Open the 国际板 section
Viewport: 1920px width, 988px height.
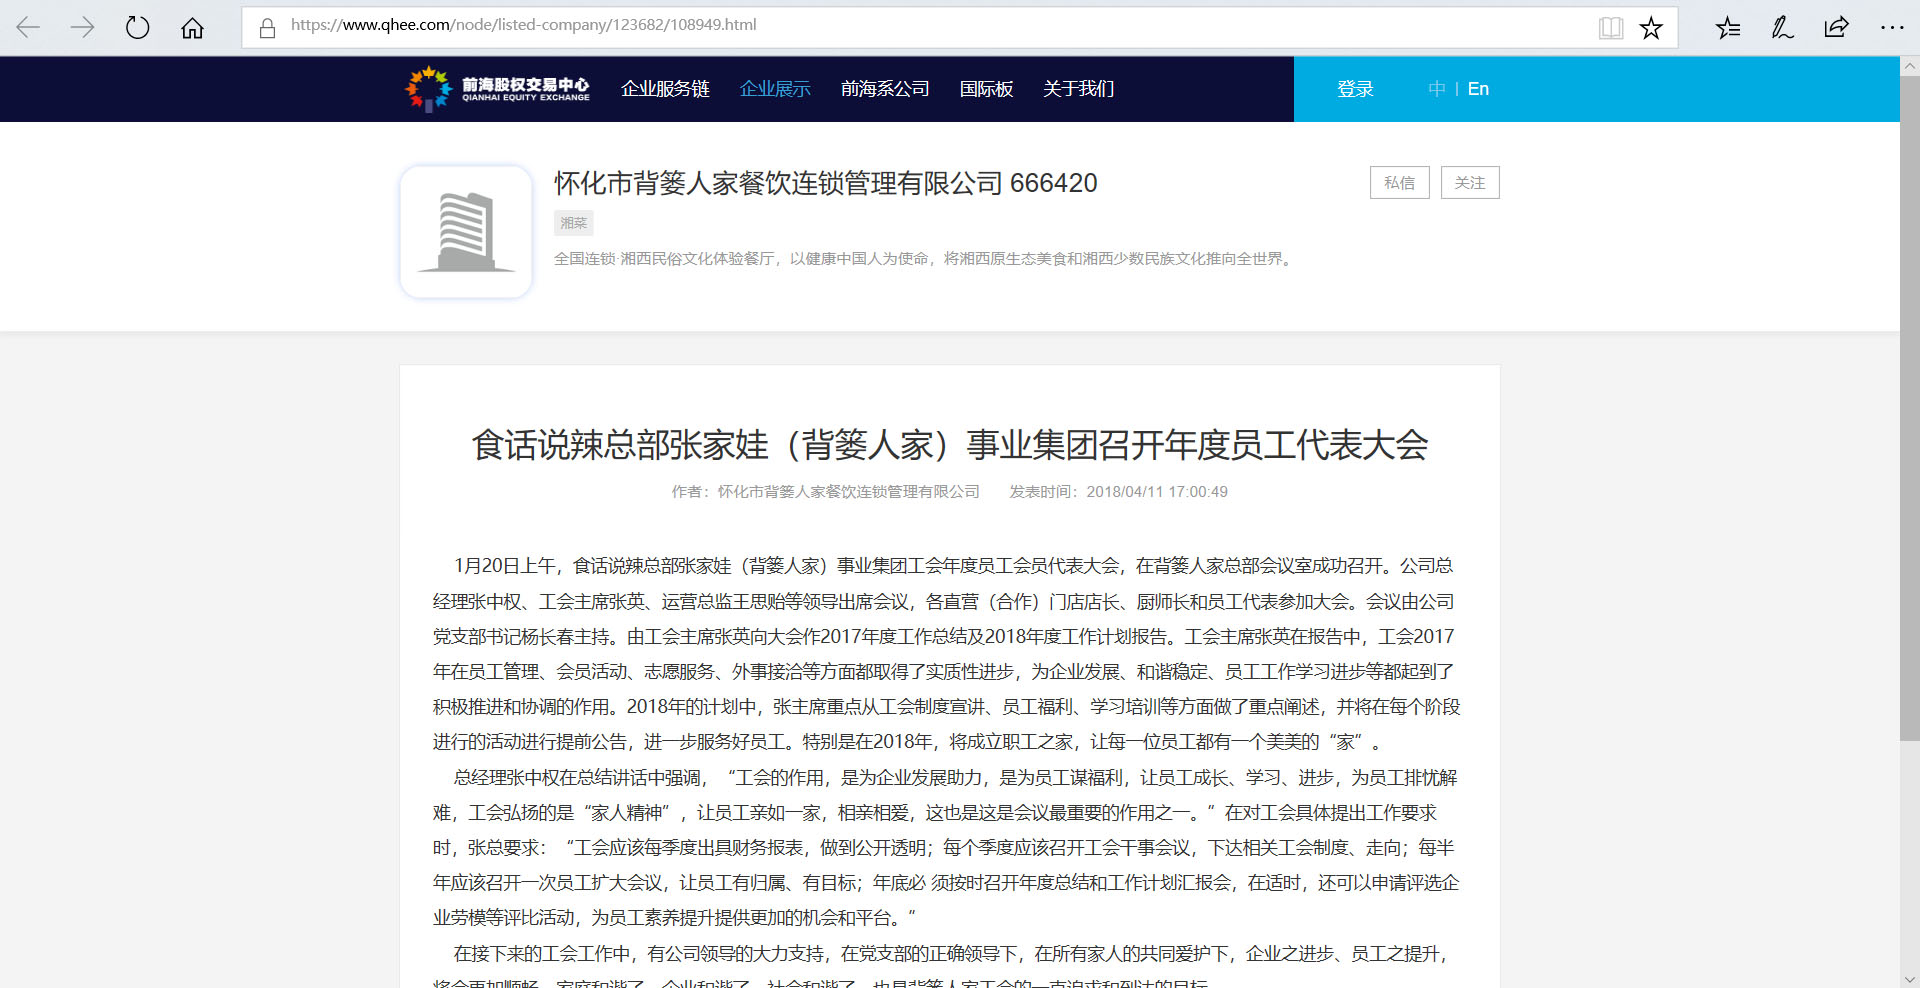point(986,89)
